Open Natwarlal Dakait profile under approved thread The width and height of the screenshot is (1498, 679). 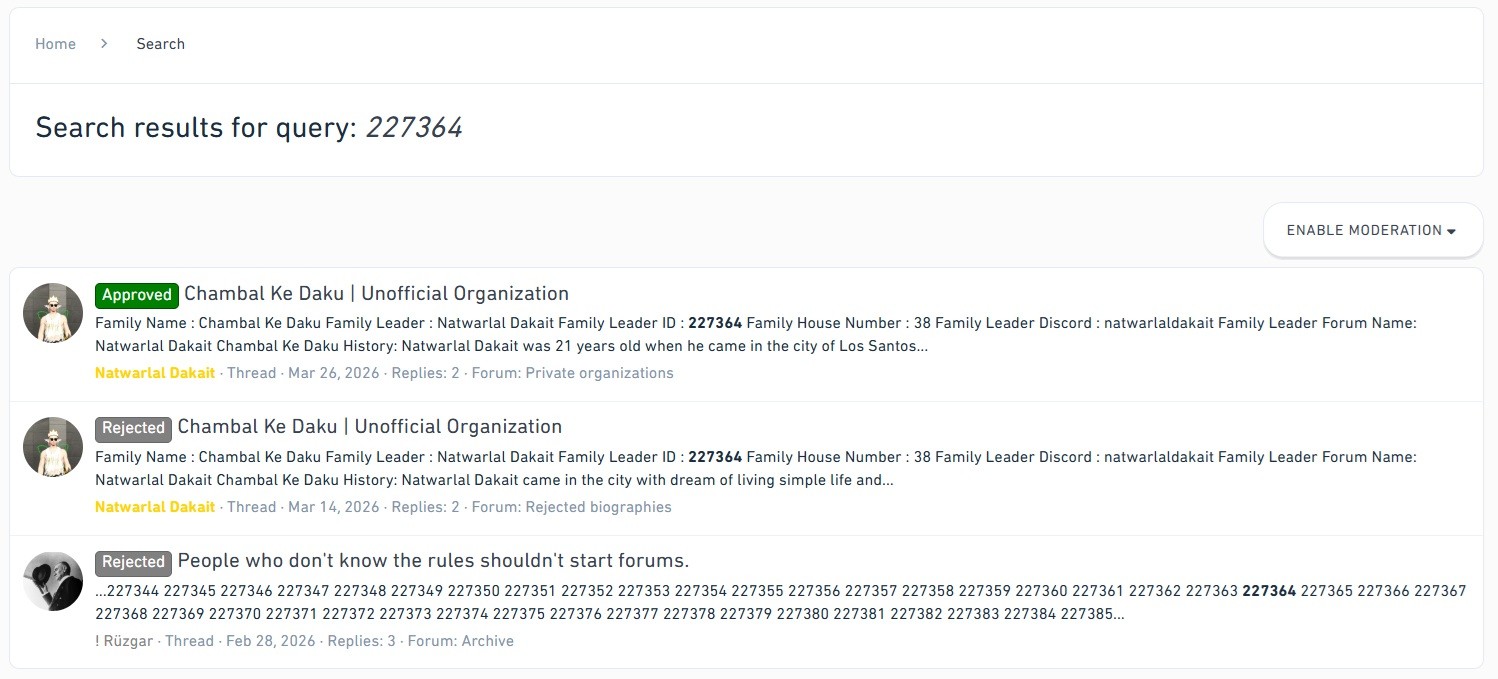click(x=155, y=373)
